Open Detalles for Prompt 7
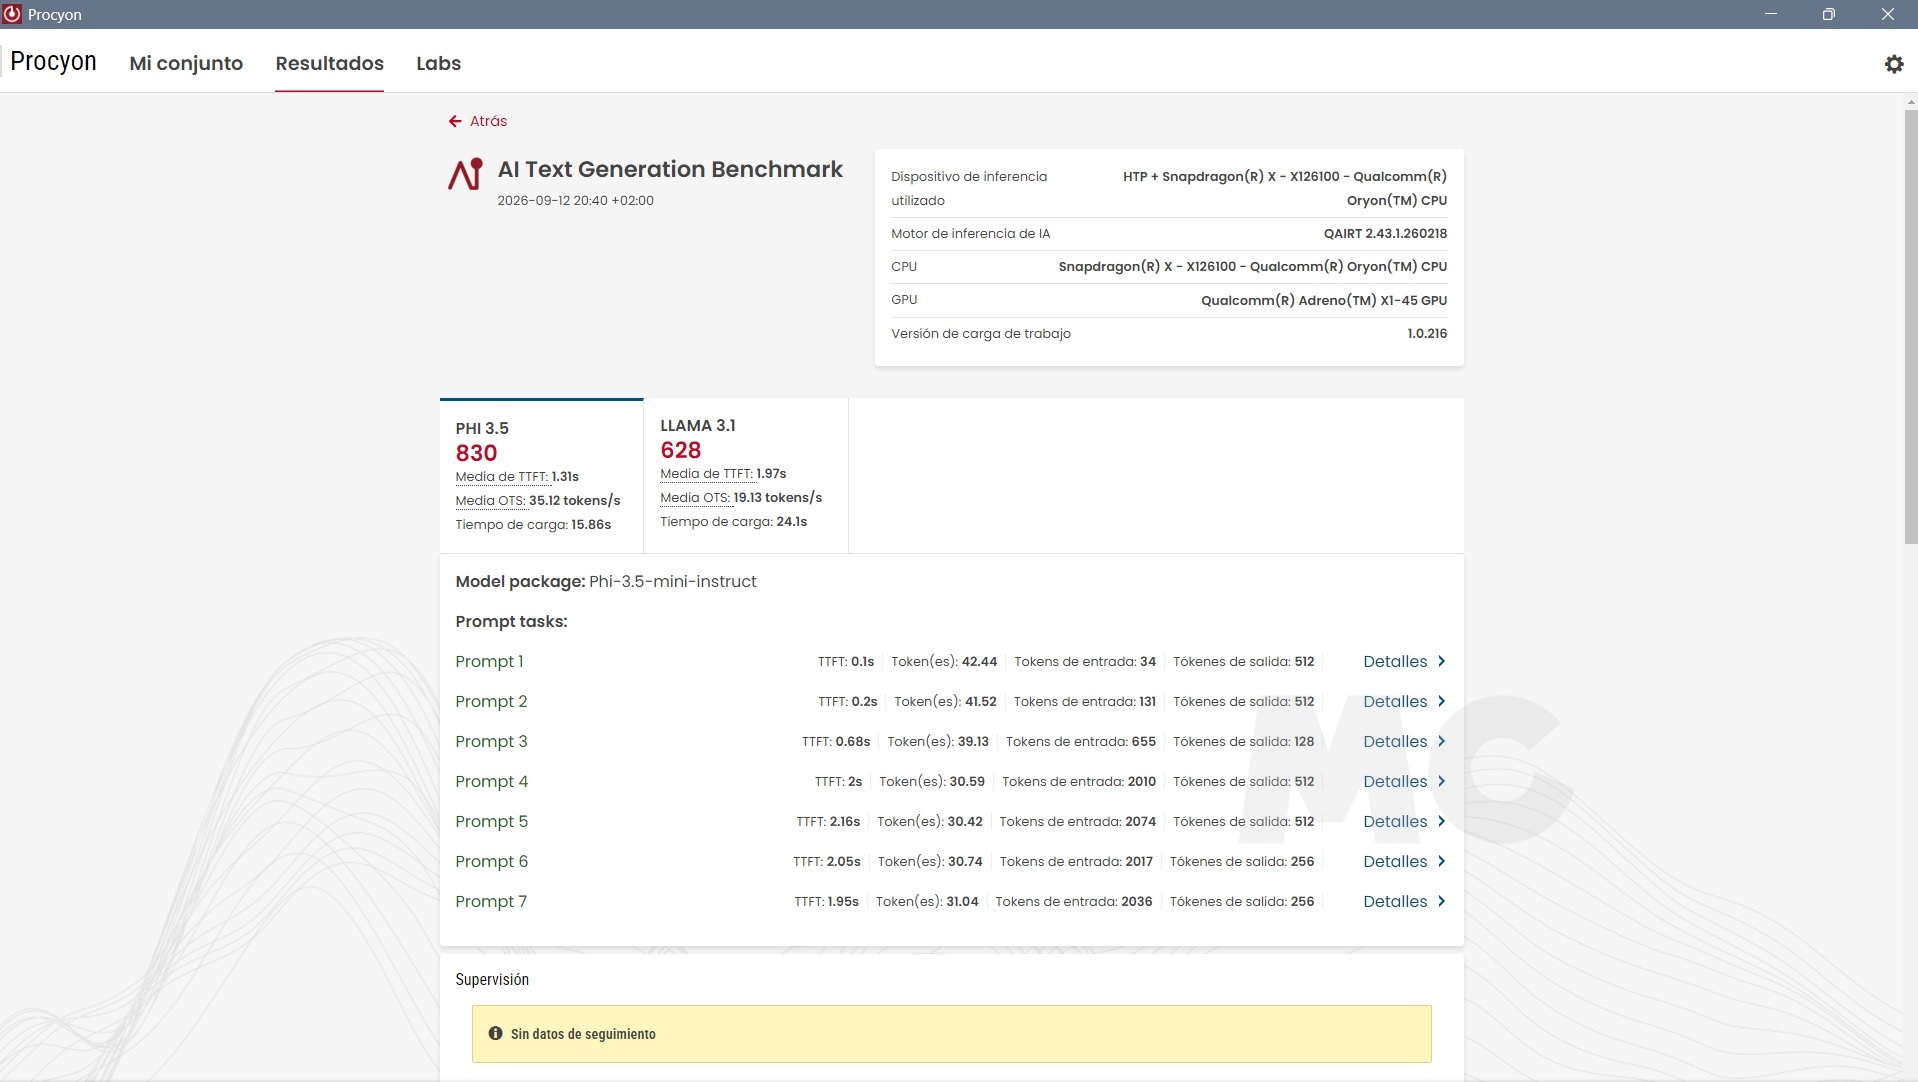Image resolution: width=1918 pixels, height=1082 pixels. 1395,901
